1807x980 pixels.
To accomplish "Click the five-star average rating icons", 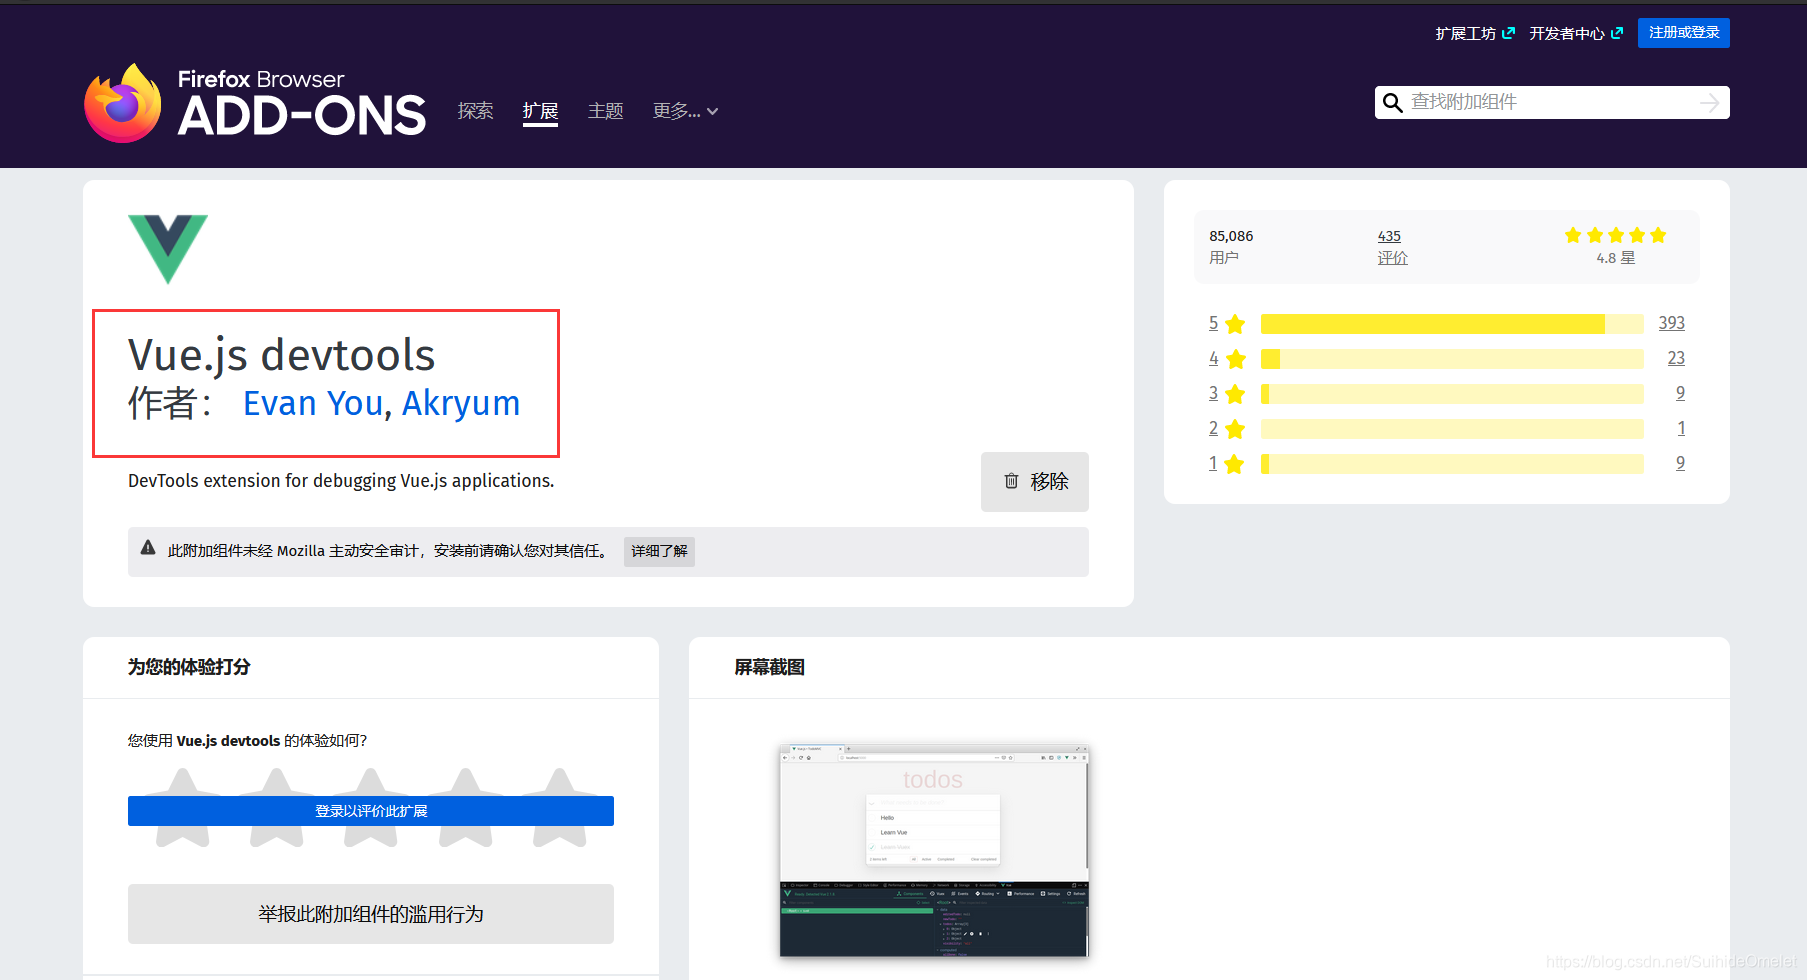I will (1615, 235).
